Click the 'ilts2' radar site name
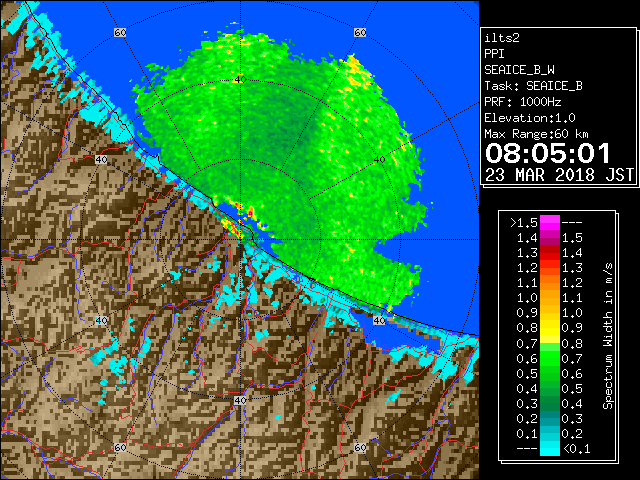Image resolution: width=640 pixels, height=480 pixels. coord(502,38)
